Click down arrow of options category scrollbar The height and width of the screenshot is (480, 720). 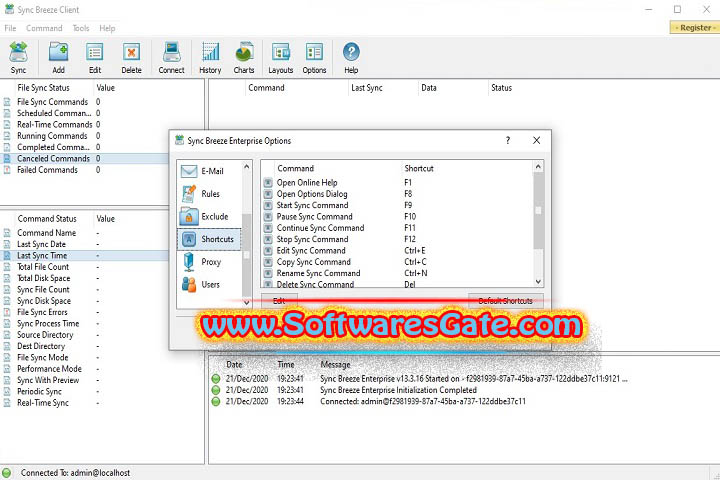click(247, 302)
